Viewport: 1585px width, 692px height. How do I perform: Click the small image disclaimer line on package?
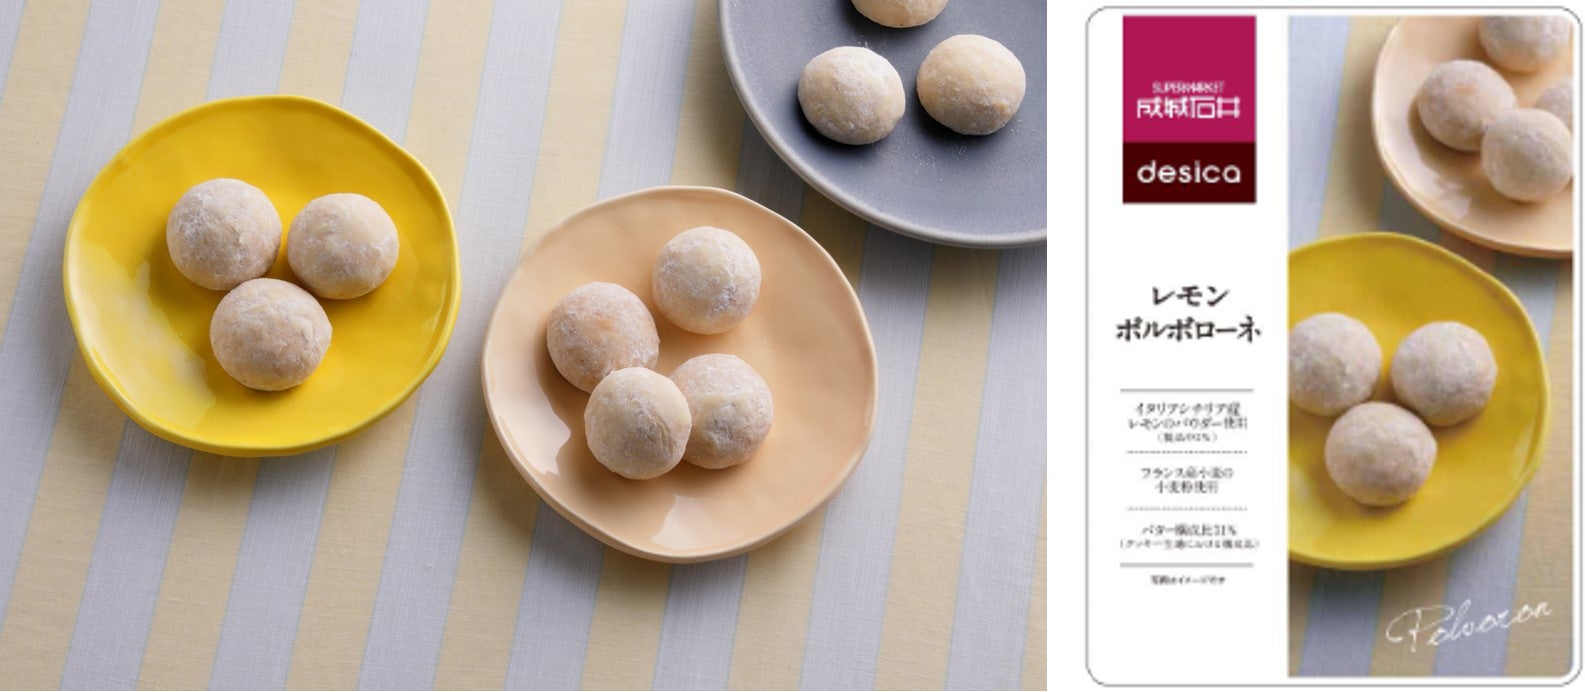point(1187,578)
